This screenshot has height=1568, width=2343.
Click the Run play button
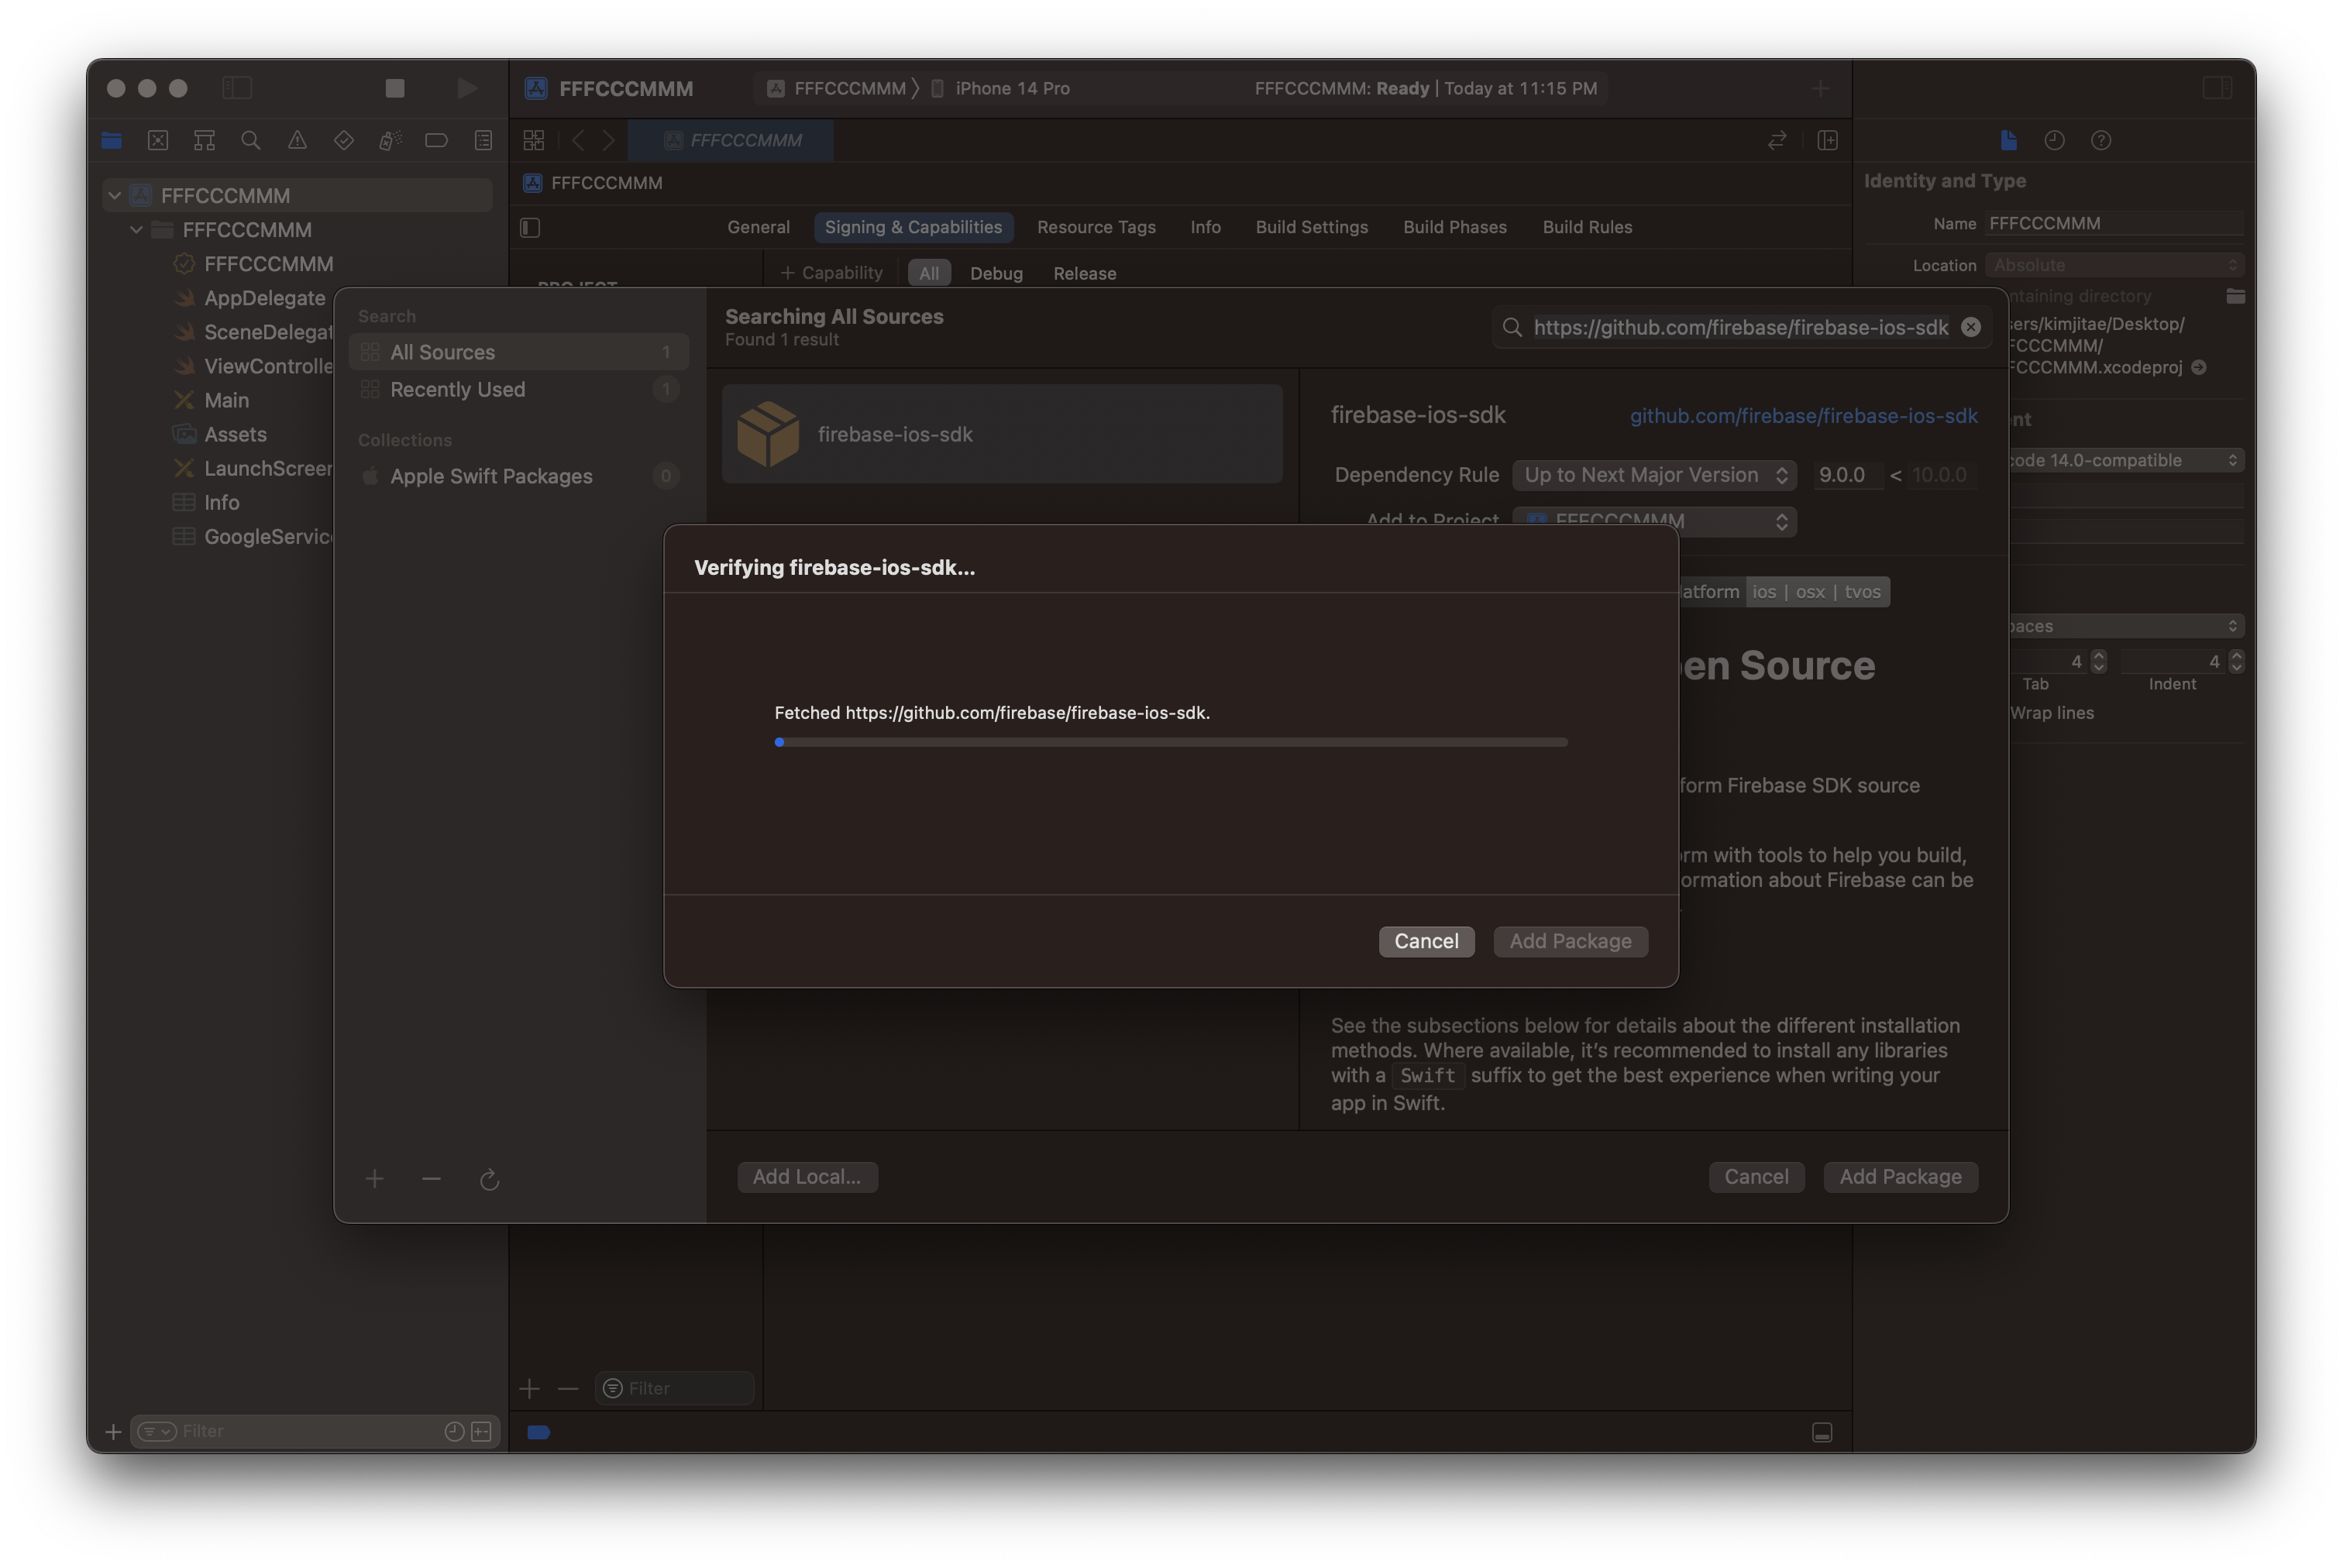pyautogui.click(x=467, y=88)
